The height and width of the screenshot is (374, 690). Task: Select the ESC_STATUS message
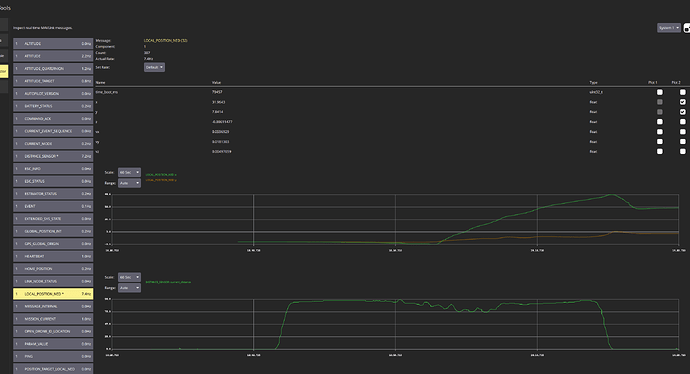pos(53,181)
